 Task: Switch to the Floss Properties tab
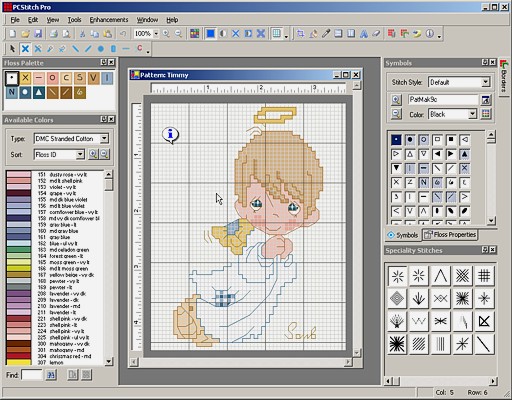[x=450, y=235]
